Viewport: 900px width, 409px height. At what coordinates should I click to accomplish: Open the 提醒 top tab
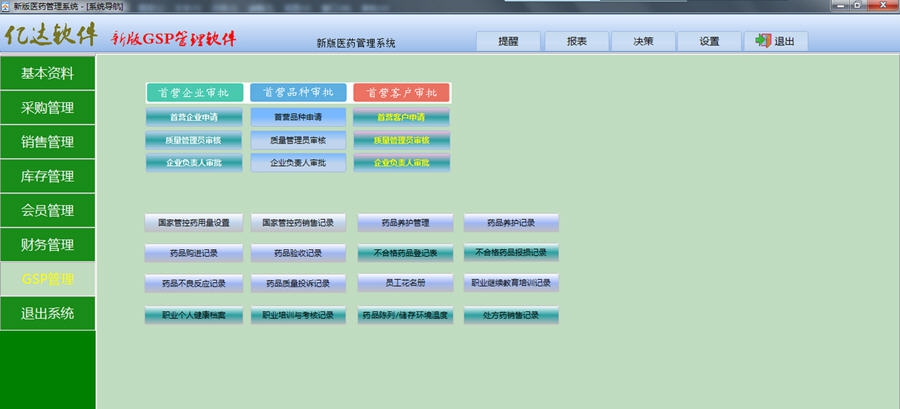[509, 41]
